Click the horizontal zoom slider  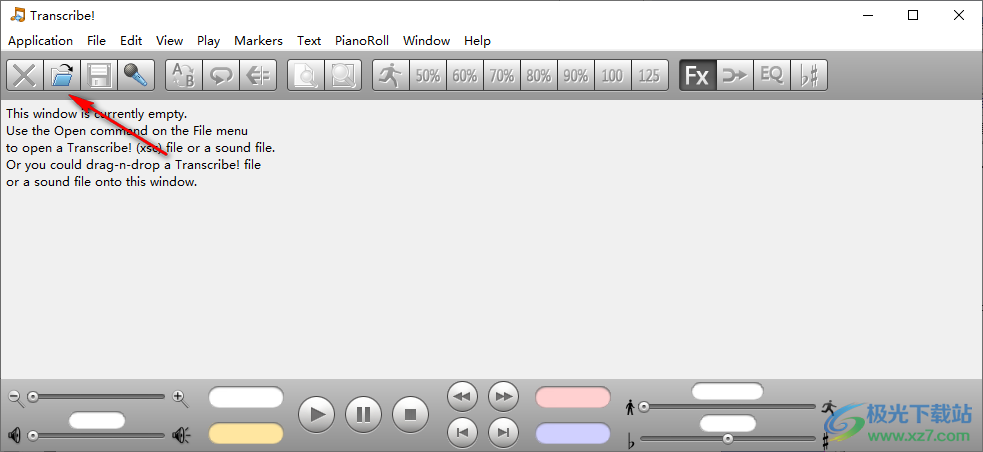point(97,397)
